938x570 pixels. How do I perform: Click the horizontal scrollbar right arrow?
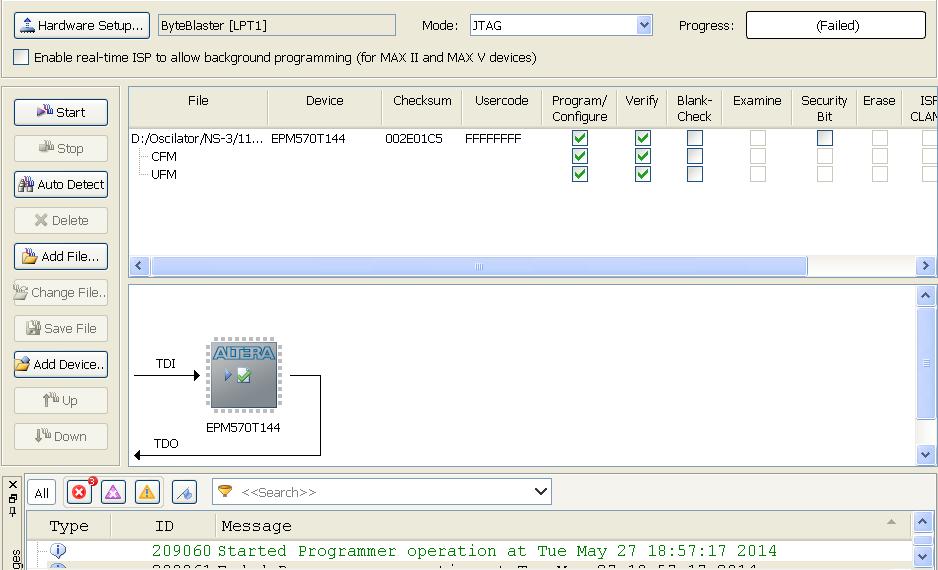(x=925, y=266)
